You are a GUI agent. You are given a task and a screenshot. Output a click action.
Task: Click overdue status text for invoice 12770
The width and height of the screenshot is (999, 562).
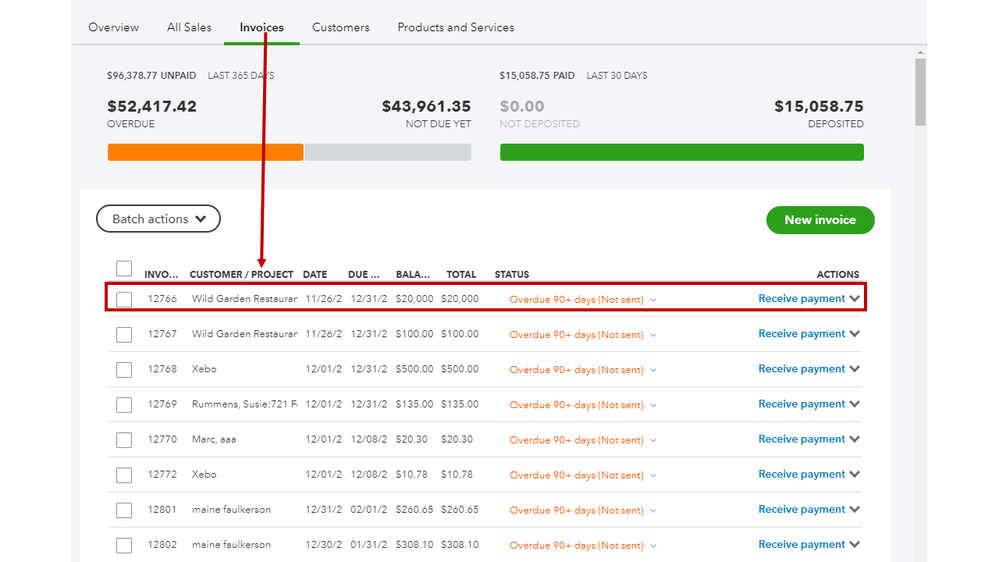click(577, 440)
